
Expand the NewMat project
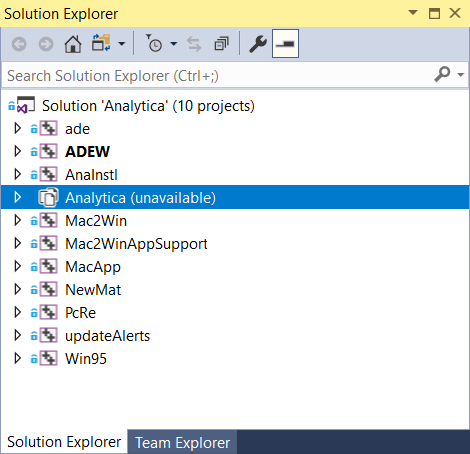(x=17, y=289)
